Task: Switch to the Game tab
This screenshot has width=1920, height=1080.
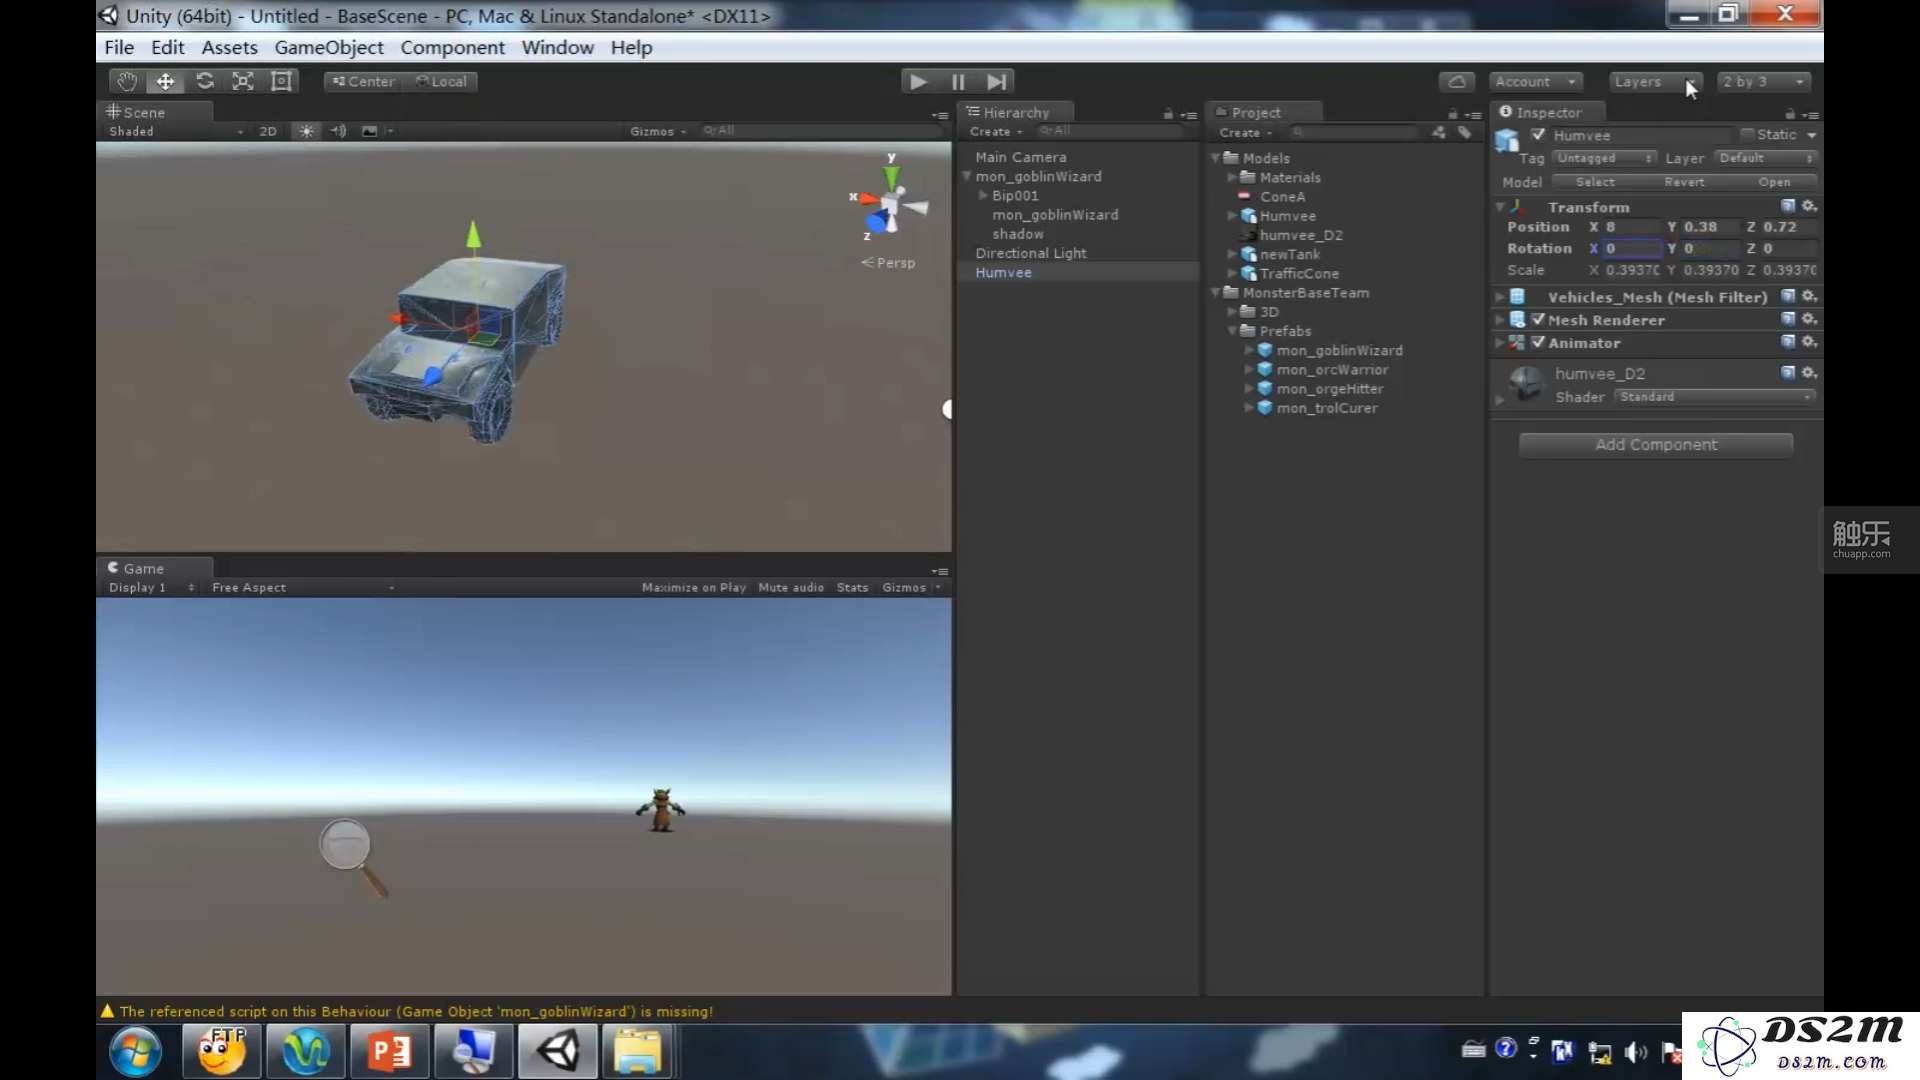Action: [x=155, y=568]
